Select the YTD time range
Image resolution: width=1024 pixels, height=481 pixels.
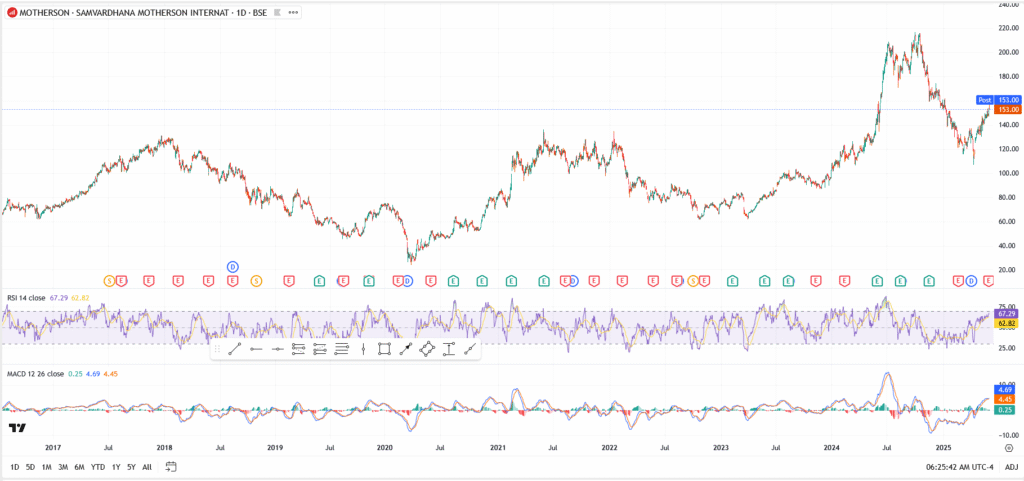click(x=98, y=467)
